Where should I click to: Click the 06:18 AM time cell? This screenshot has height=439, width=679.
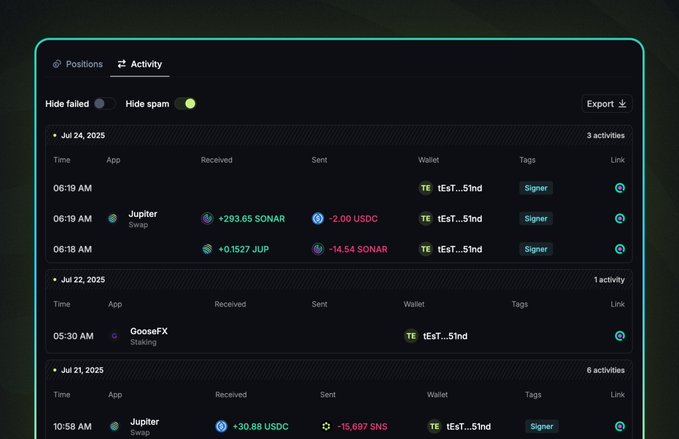coord(72,249)
